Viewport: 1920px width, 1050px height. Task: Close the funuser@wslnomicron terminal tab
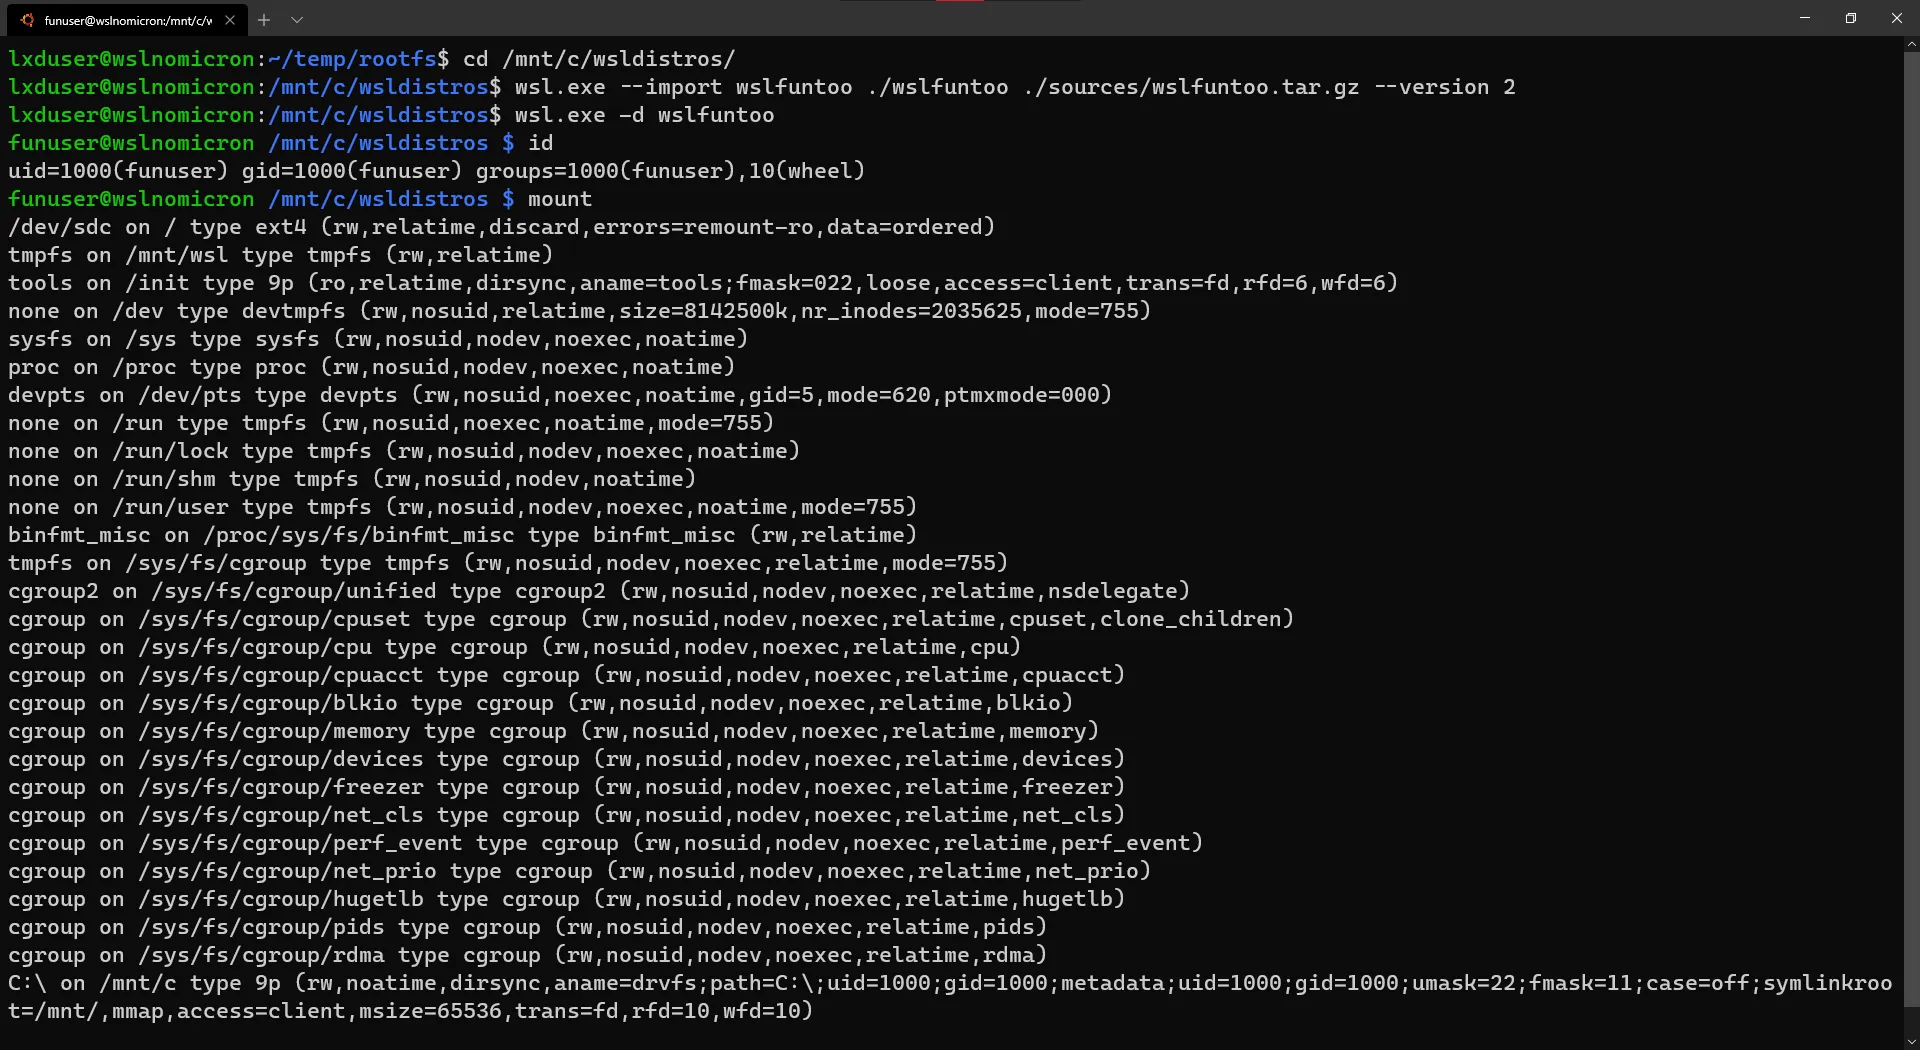(x=230, y=20)
